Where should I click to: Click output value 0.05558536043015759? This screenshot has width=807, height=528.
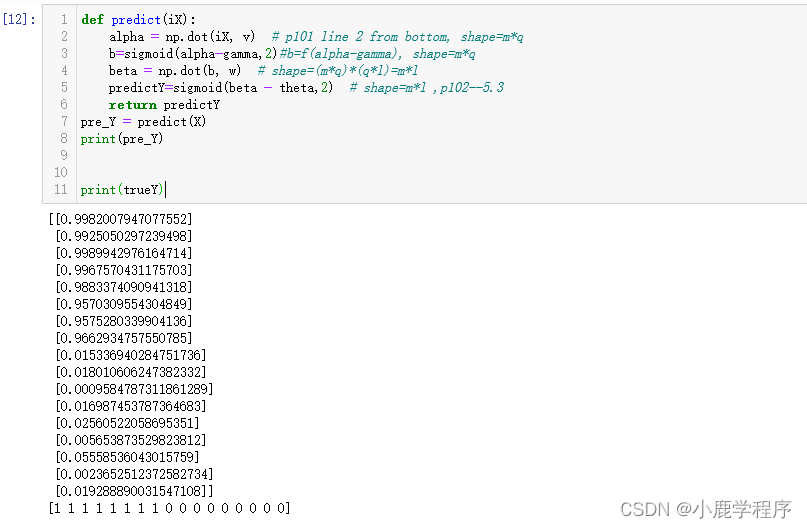(127, 457)
